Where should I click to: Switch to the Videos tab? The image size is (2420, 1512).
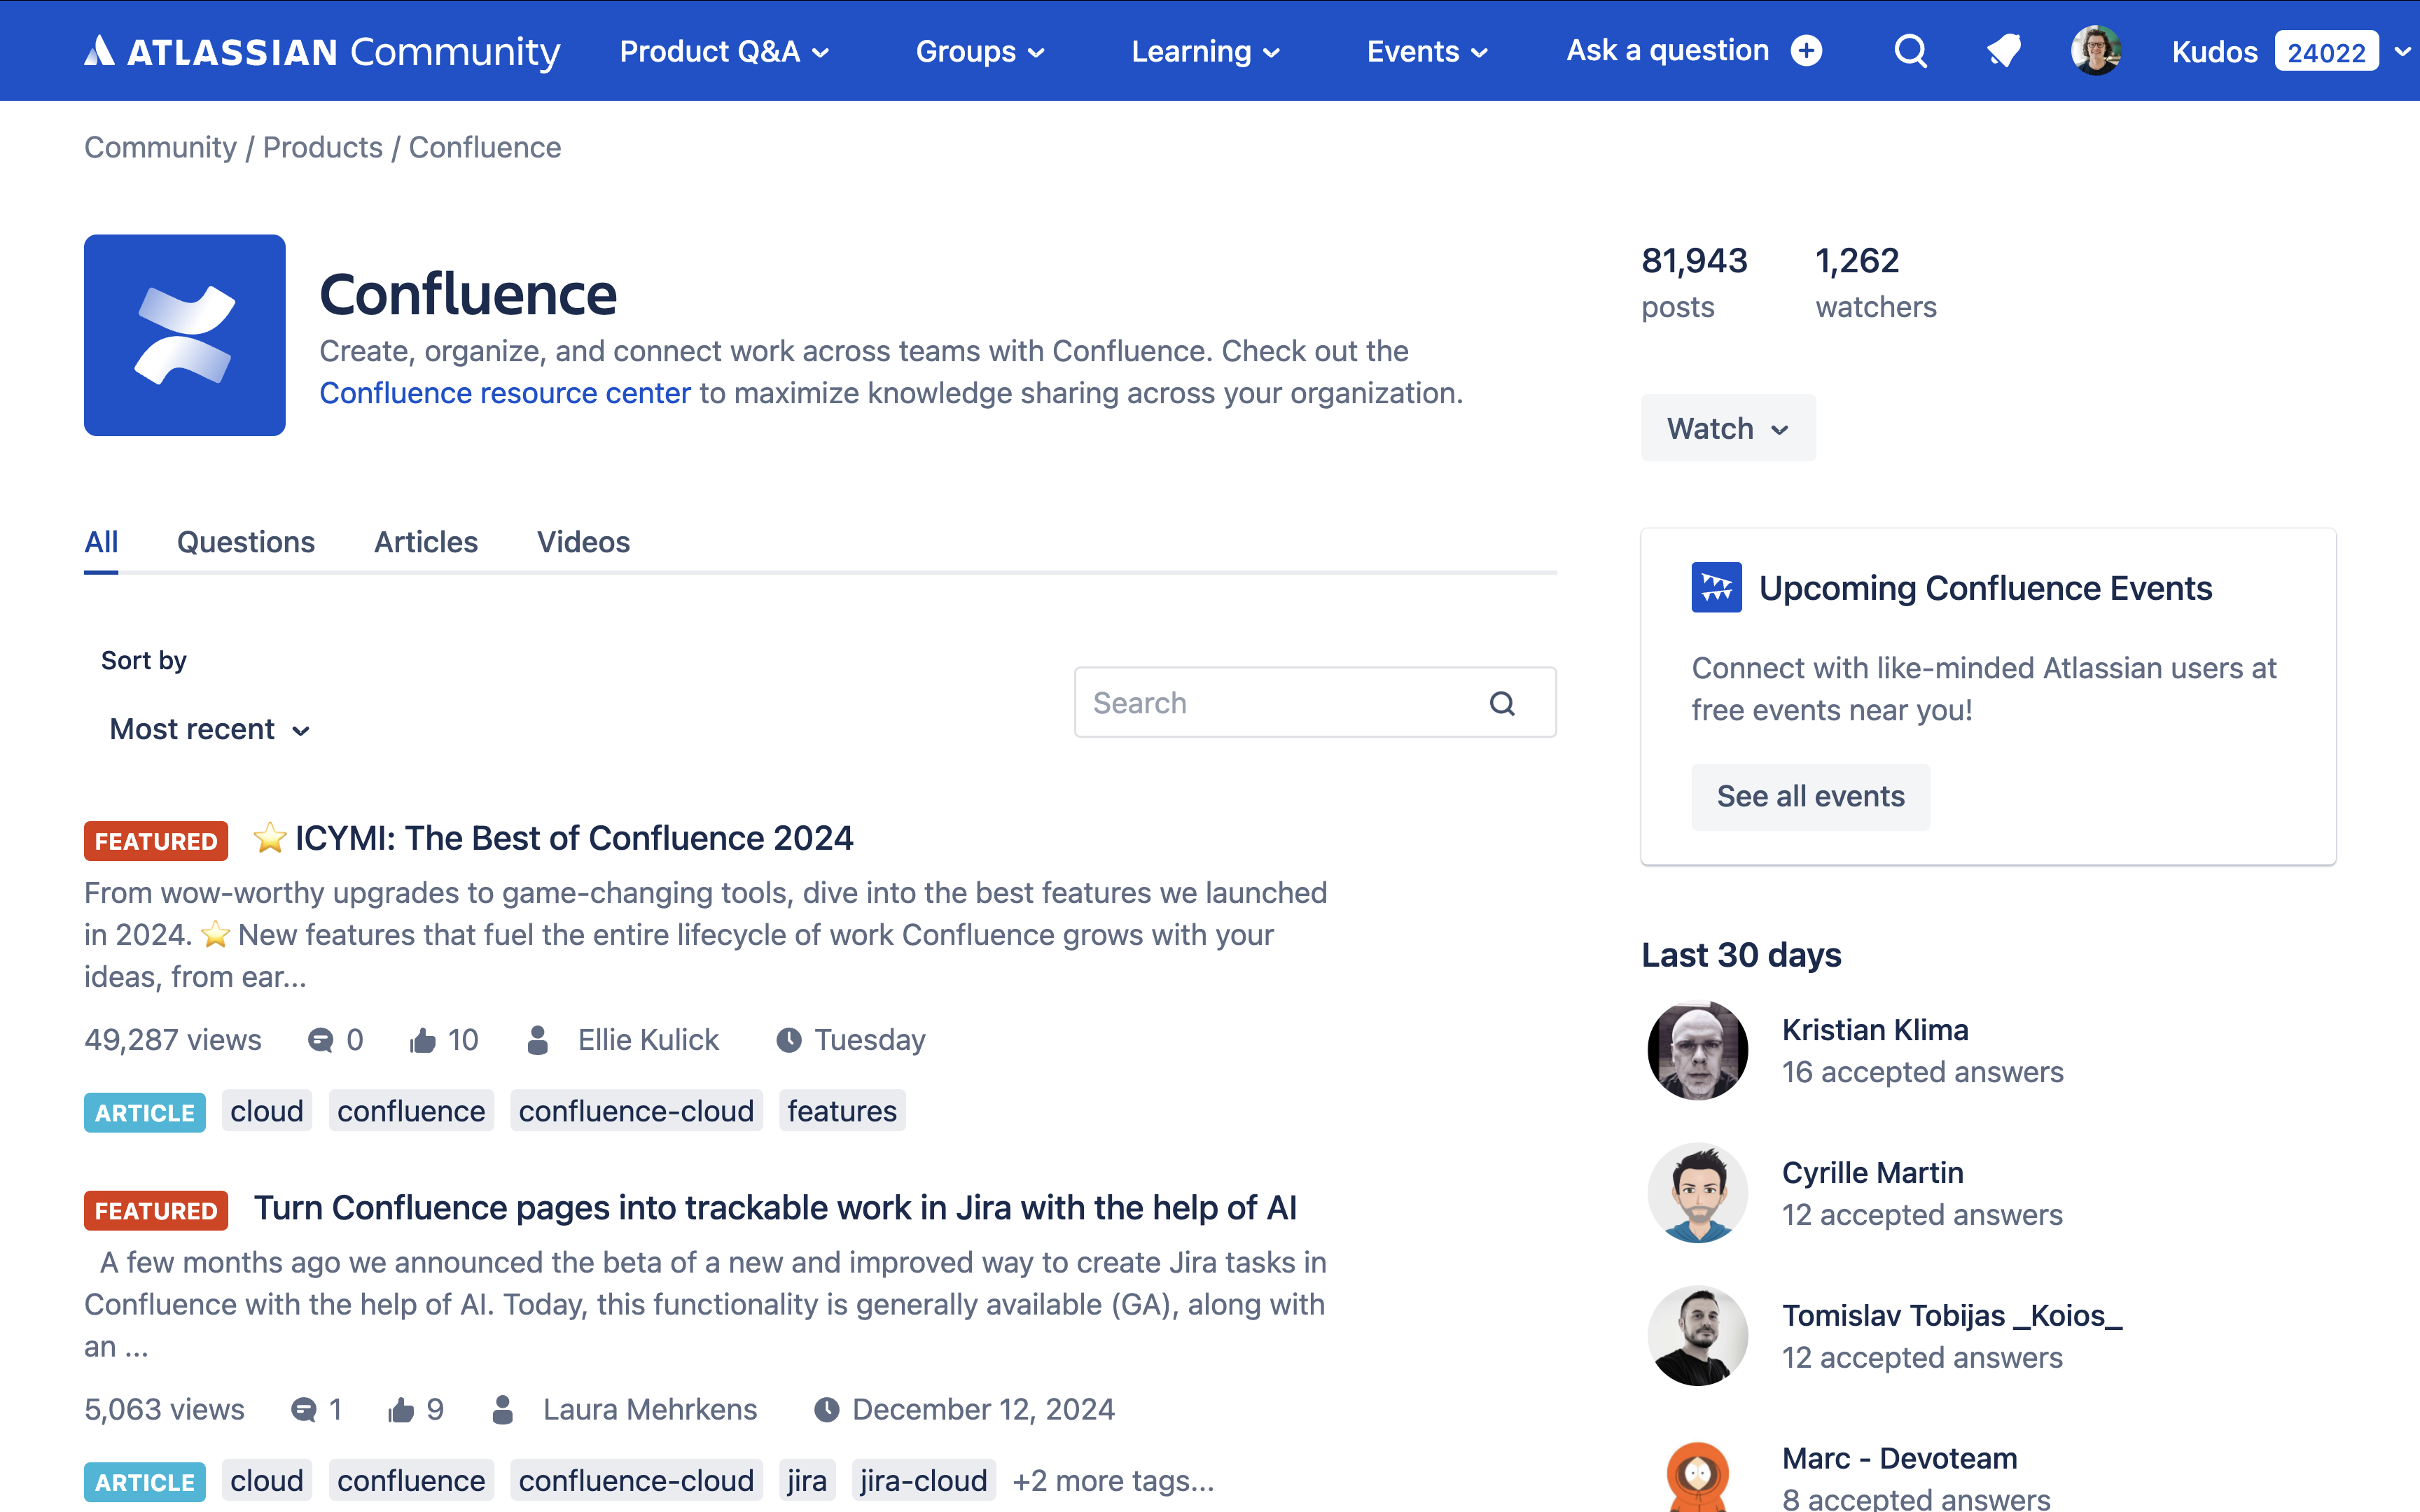click(x=583, y=542)
